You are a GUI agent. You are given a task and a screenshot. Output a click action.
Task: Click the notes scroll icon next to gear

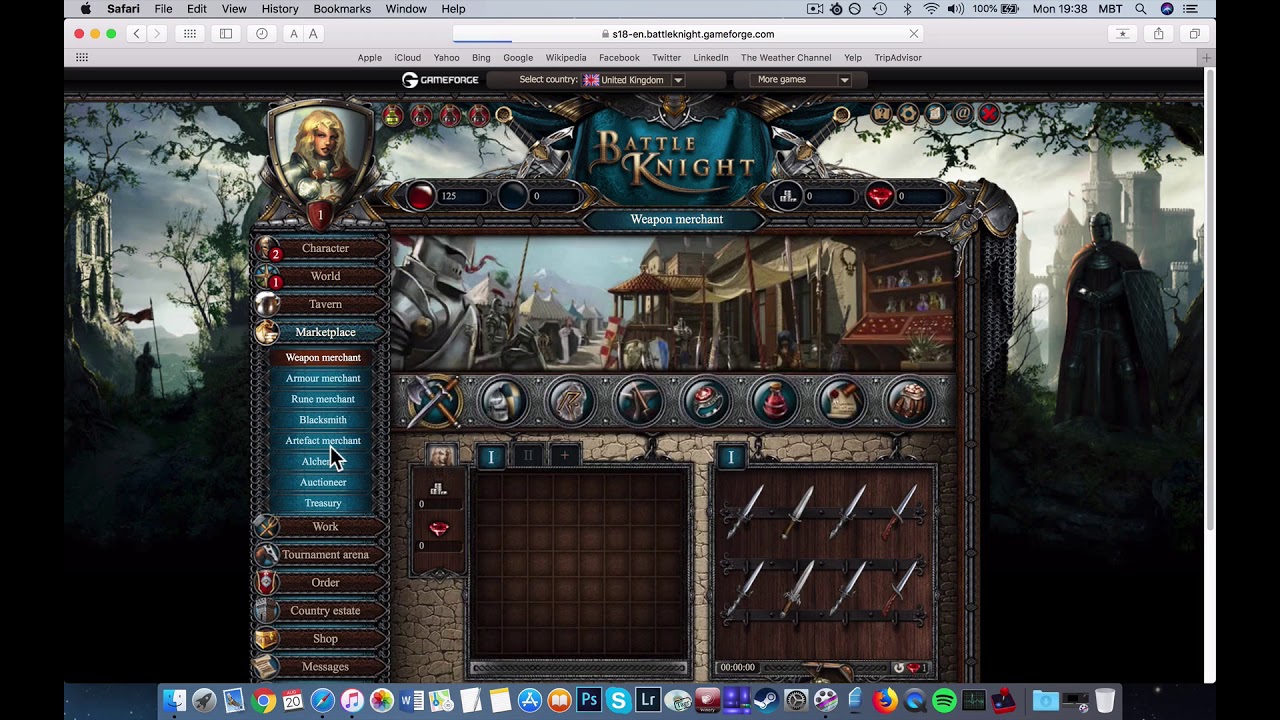pyautogui.click(x=935, y=114)
